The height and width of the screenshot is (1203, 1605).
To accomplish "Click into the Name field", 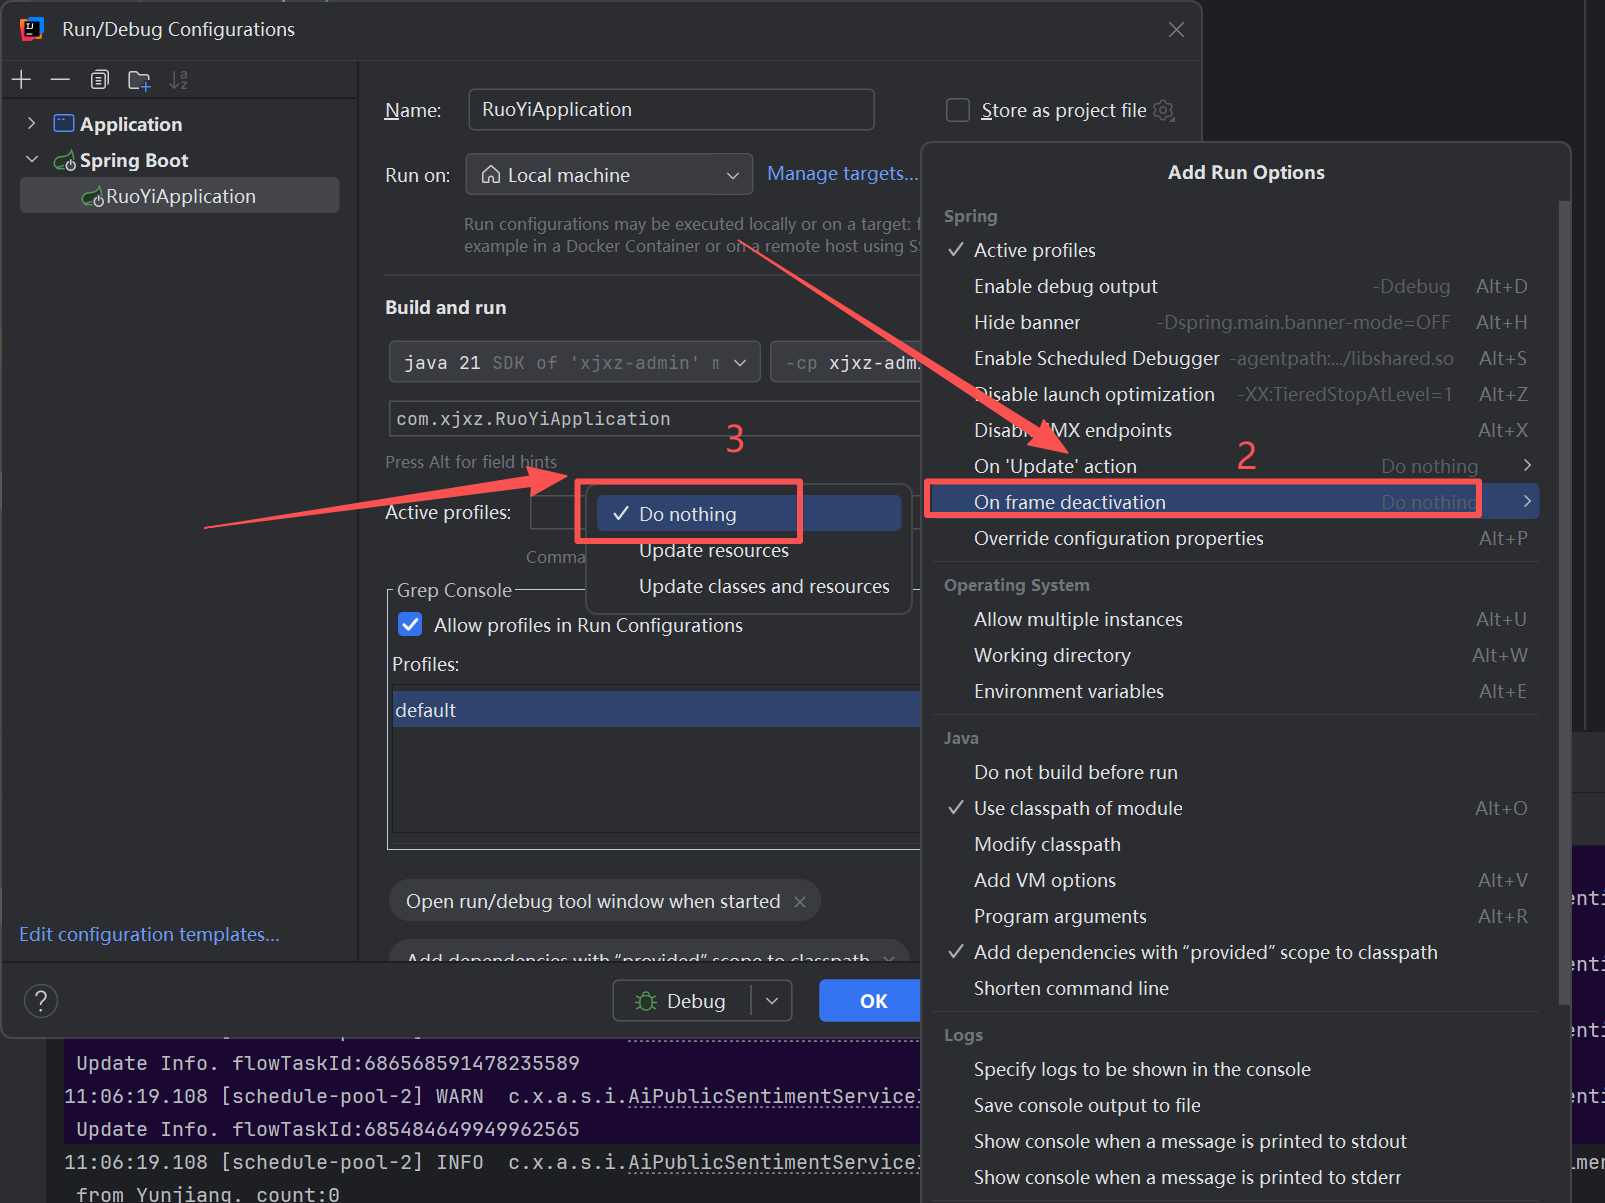I will [671, 109].
